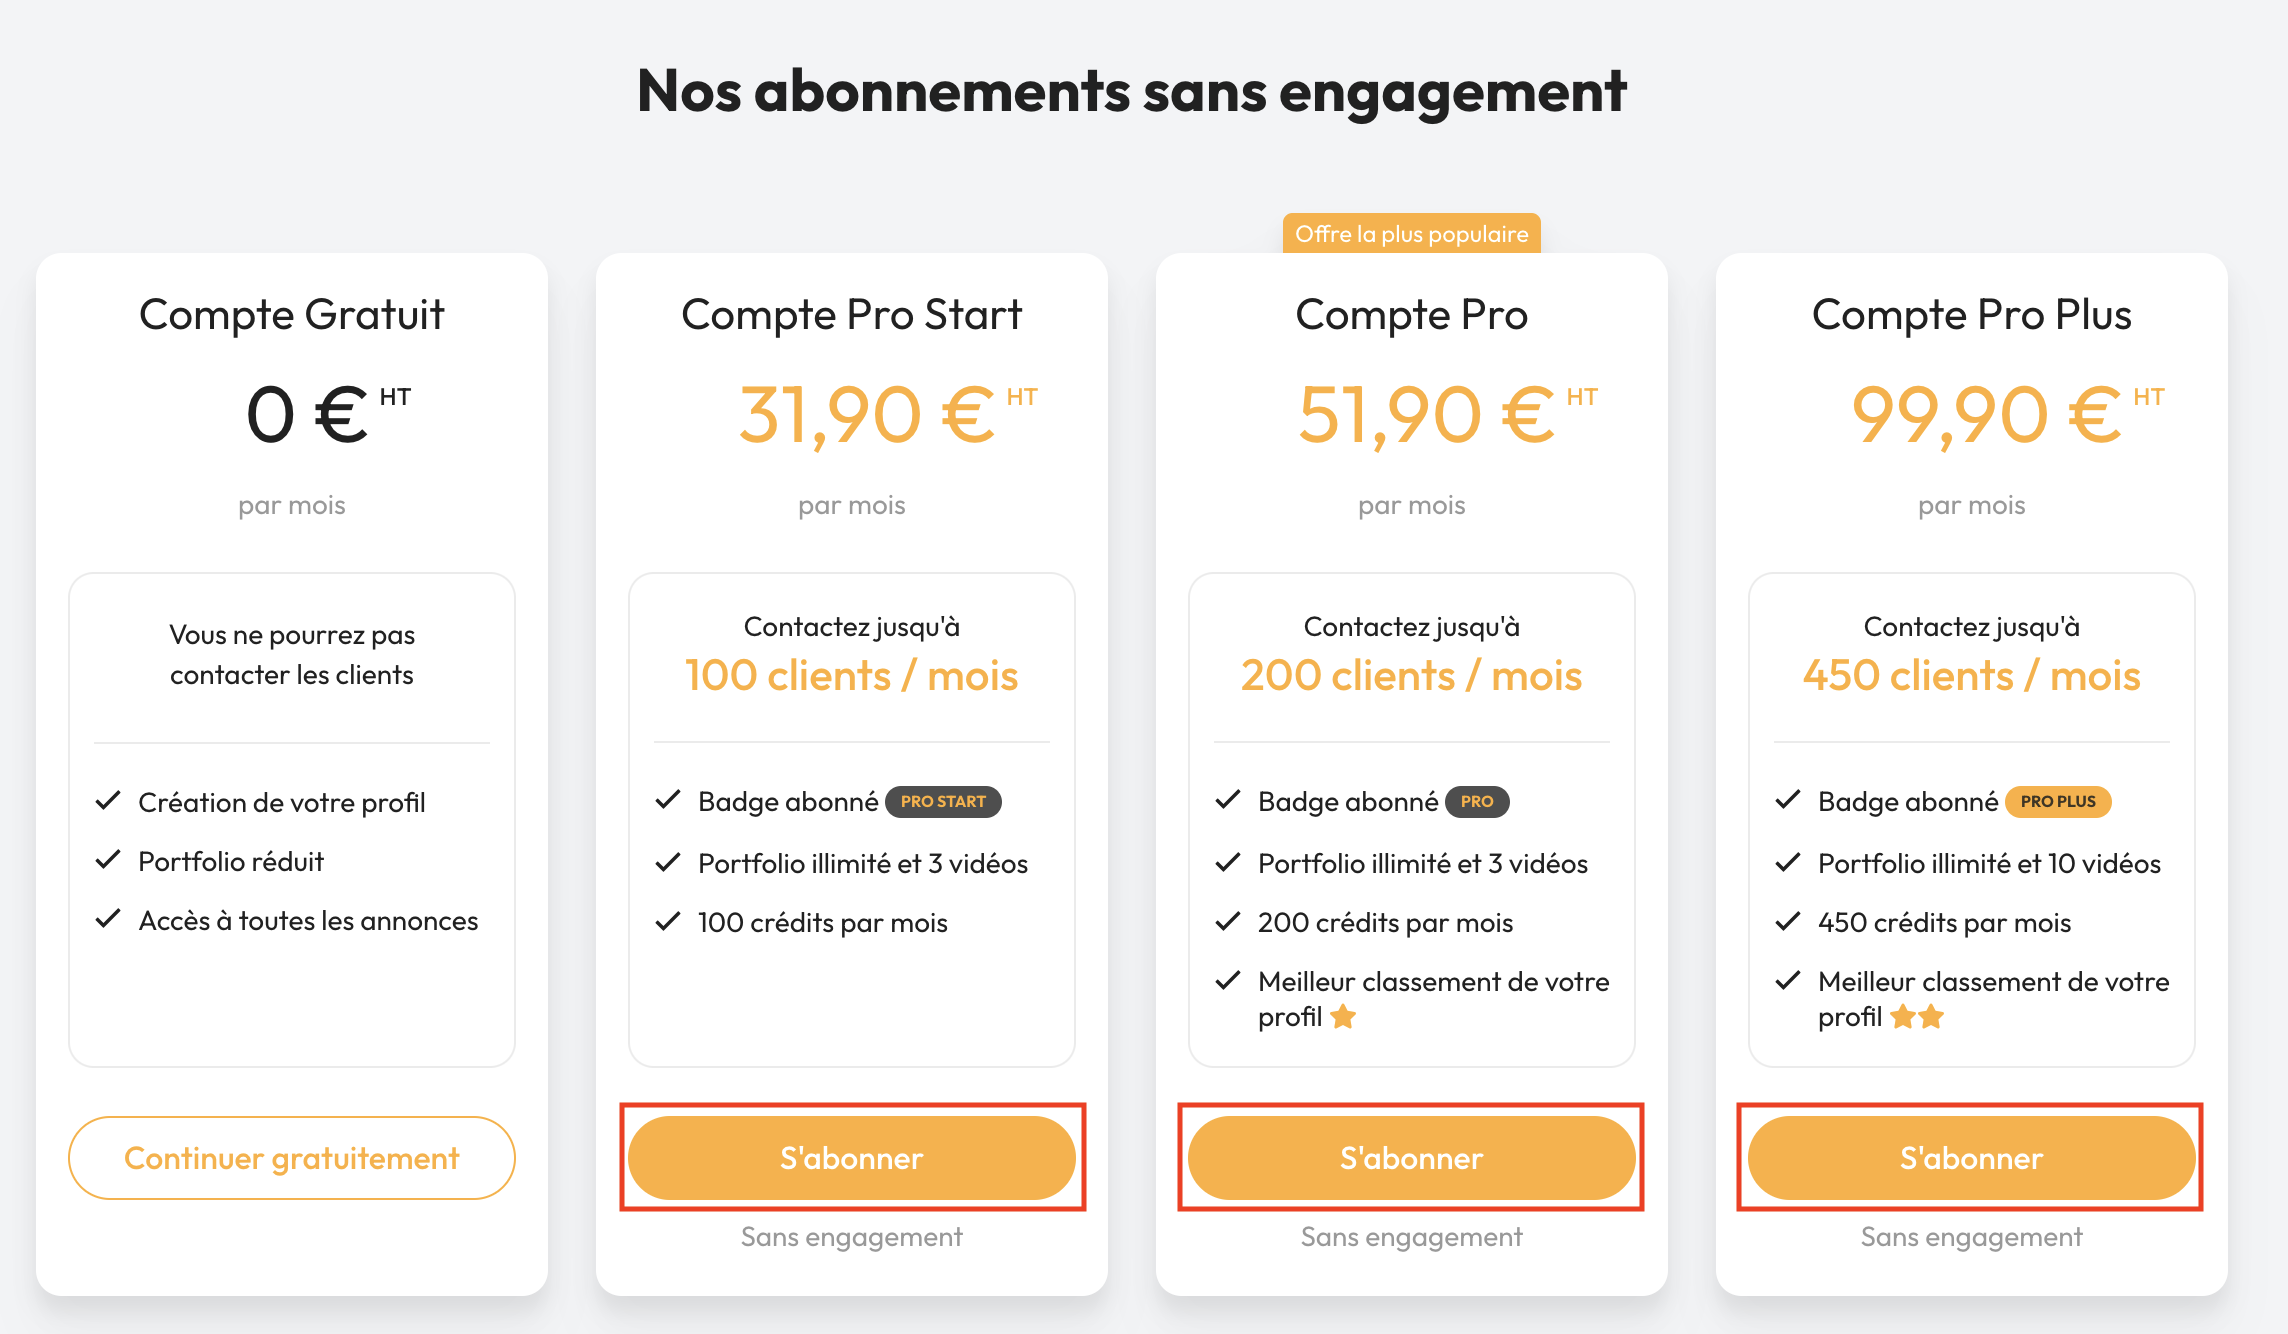Click checkmark next to 100 crédits par mois

coord(668,921)
